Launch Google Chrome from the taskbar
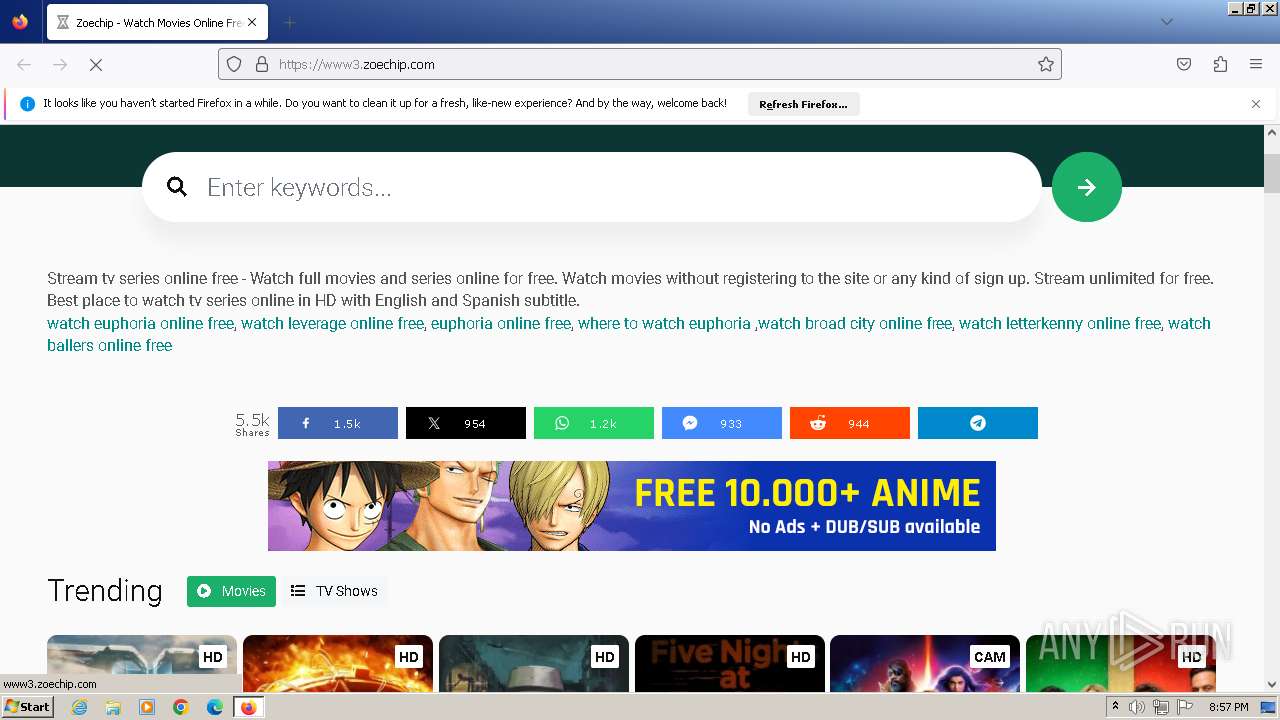This screenshot has height=720, width=1280. click(x=181, y=707)
